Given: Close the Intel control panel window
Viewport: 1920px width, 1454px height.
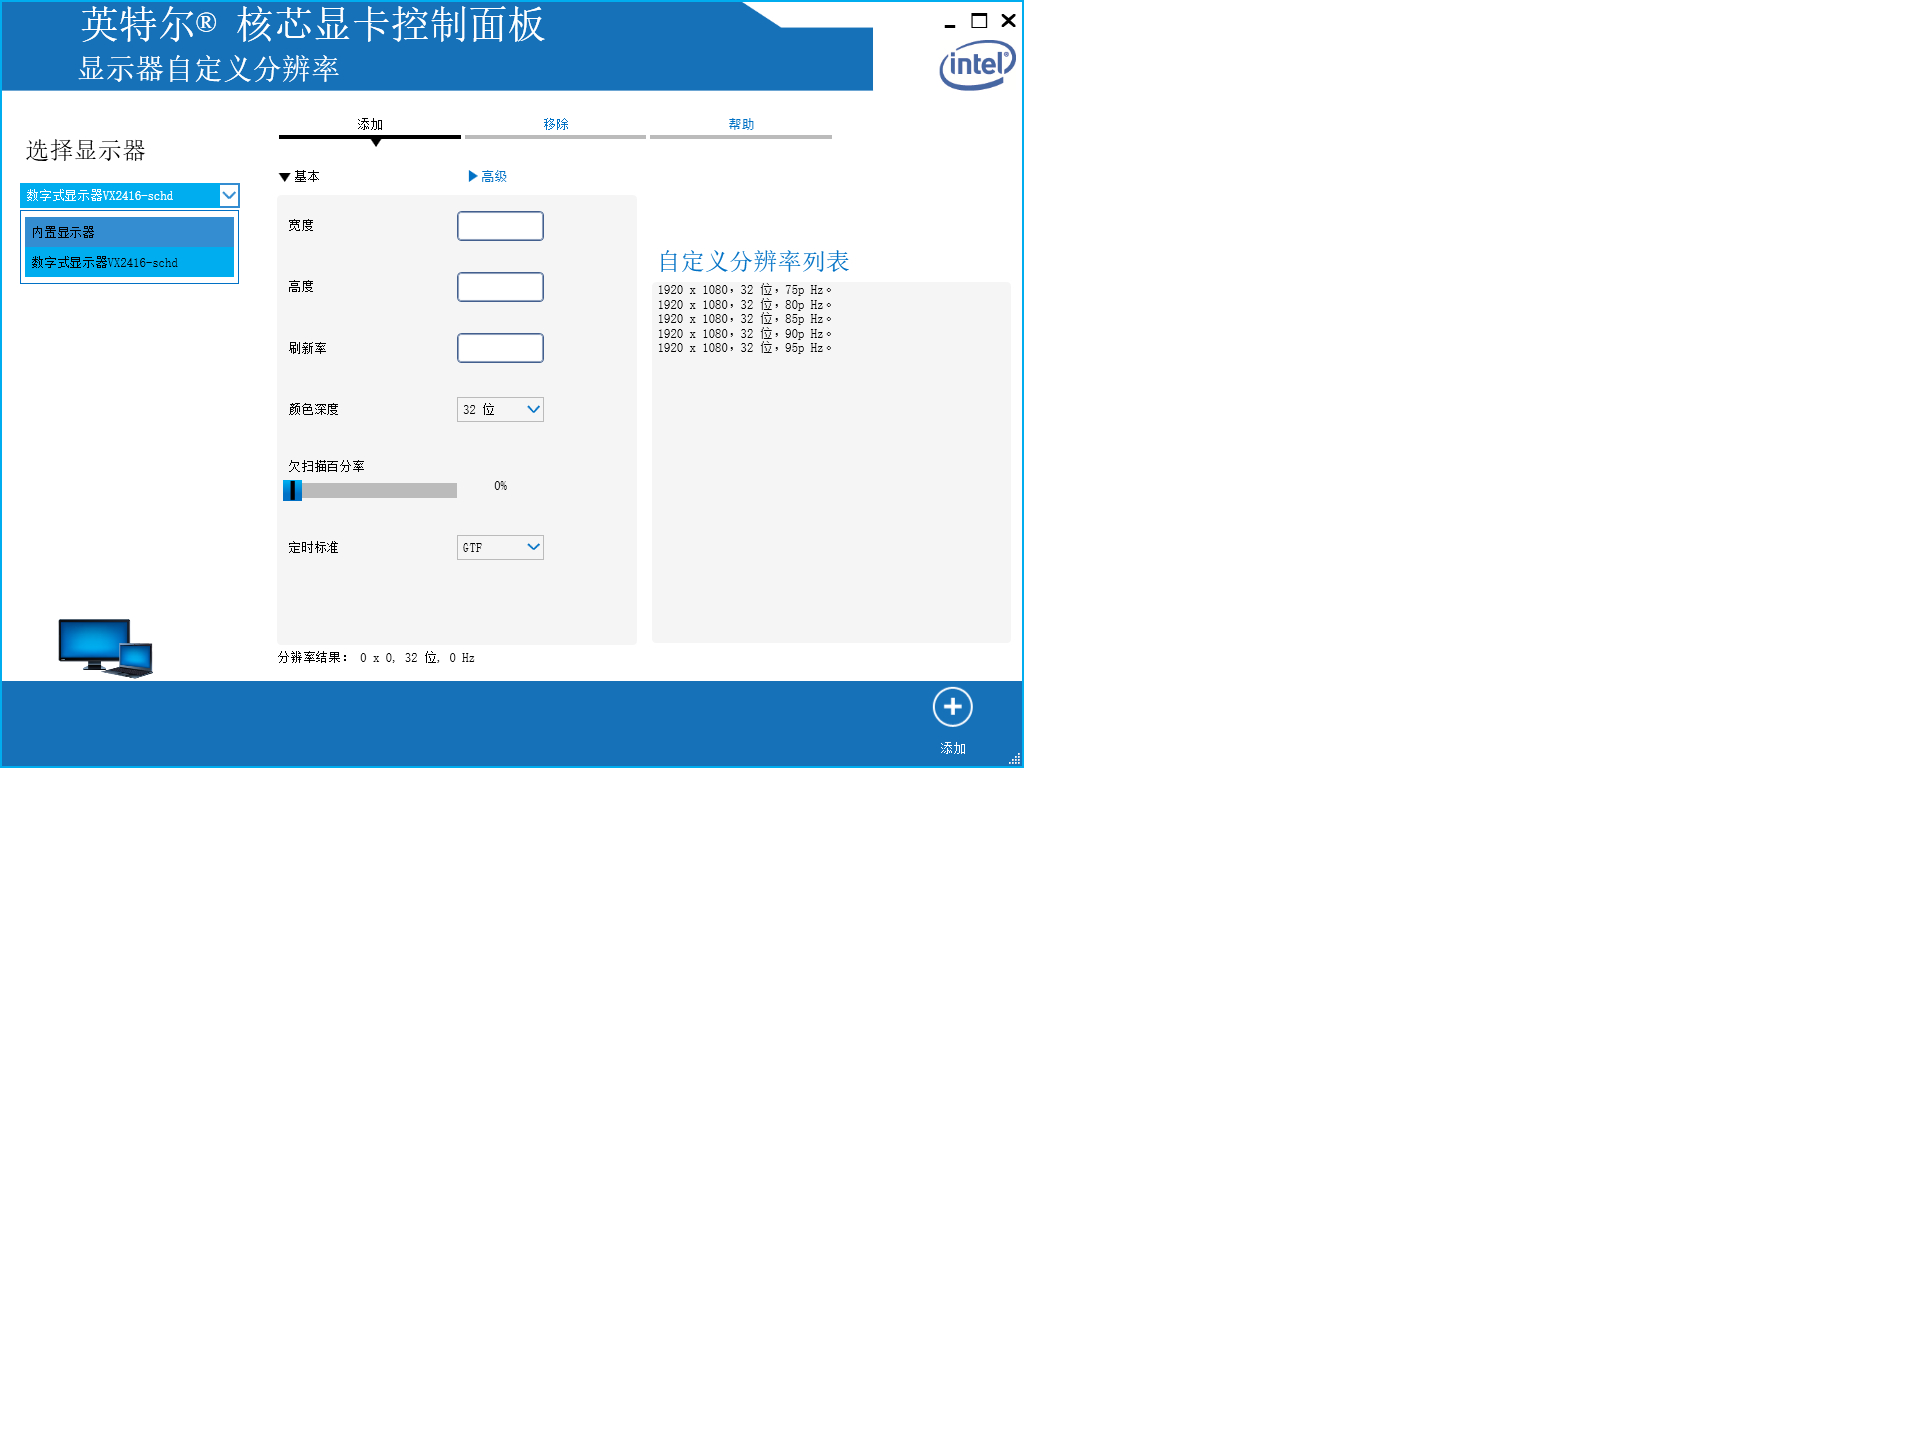Looking at the screenshot, I should click(1008, 21).
